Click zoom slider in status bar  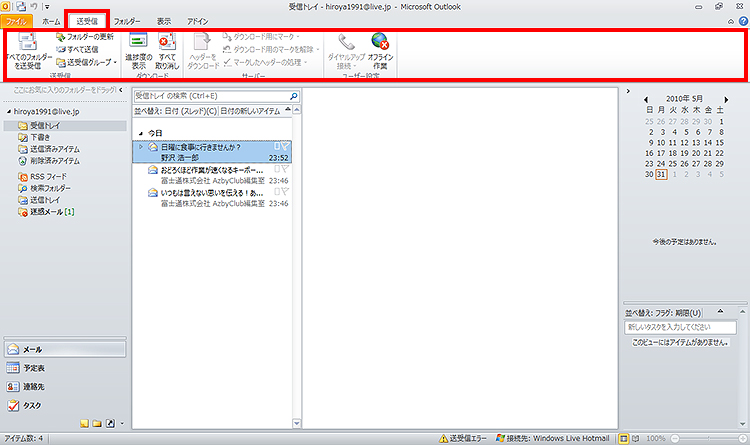709,438
